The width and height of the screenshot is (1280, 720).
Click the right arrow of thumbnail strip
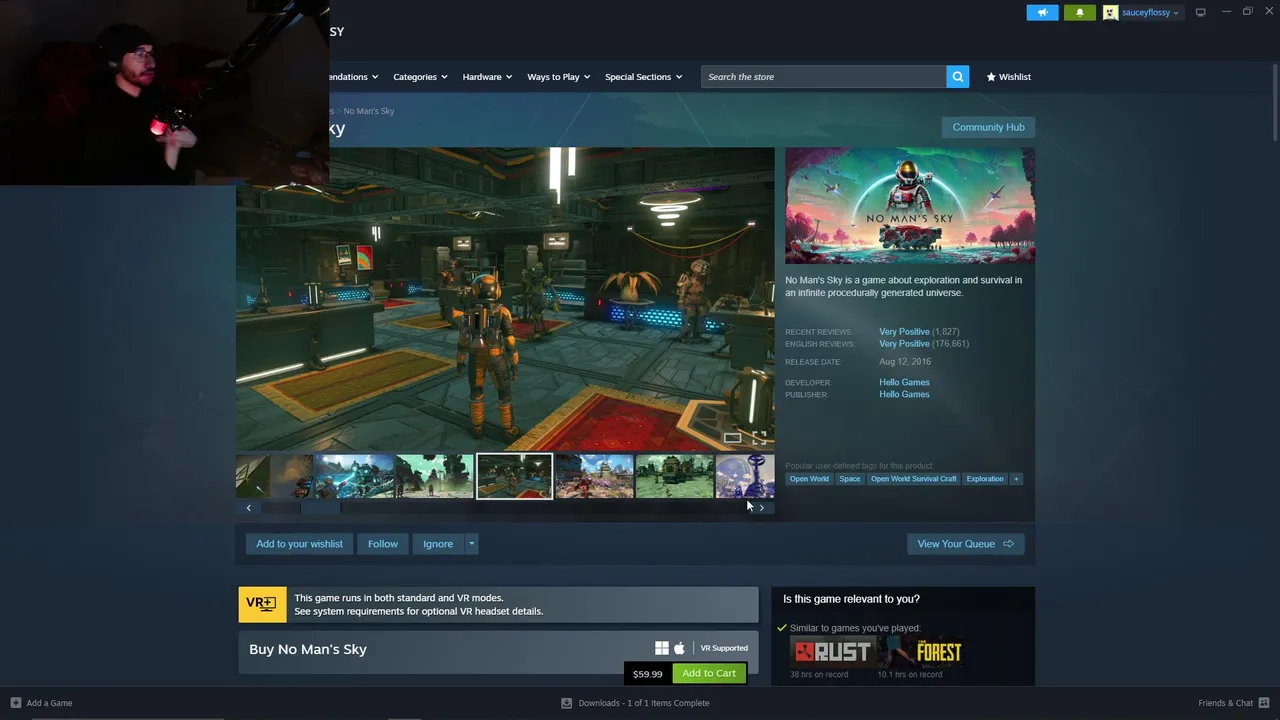(x=762, y=508)
